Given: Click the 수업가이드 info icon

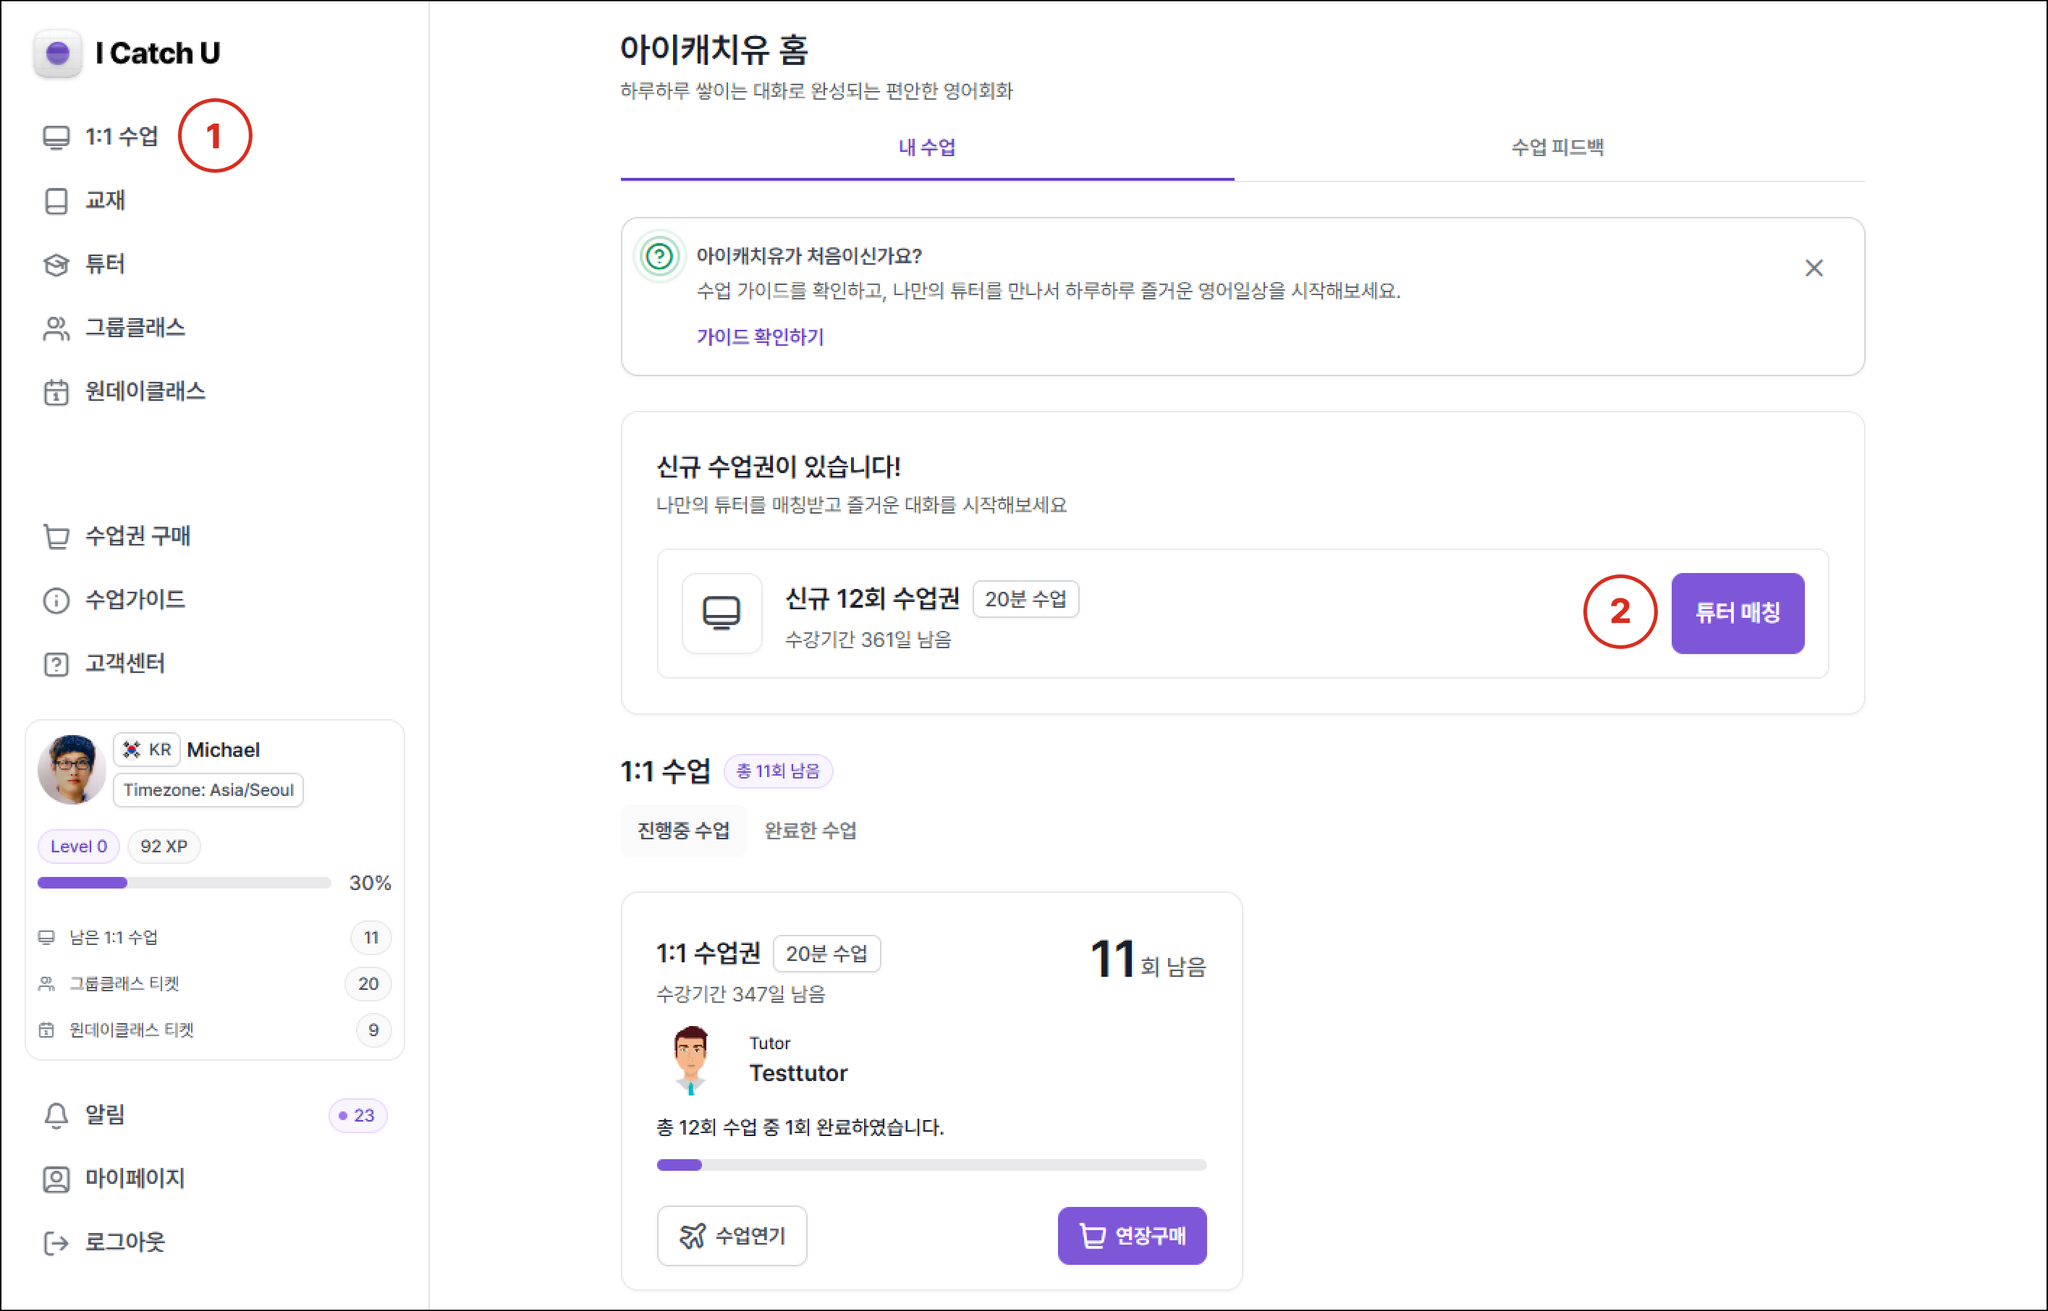Looking at the screenshot, I should click(56, 600).
